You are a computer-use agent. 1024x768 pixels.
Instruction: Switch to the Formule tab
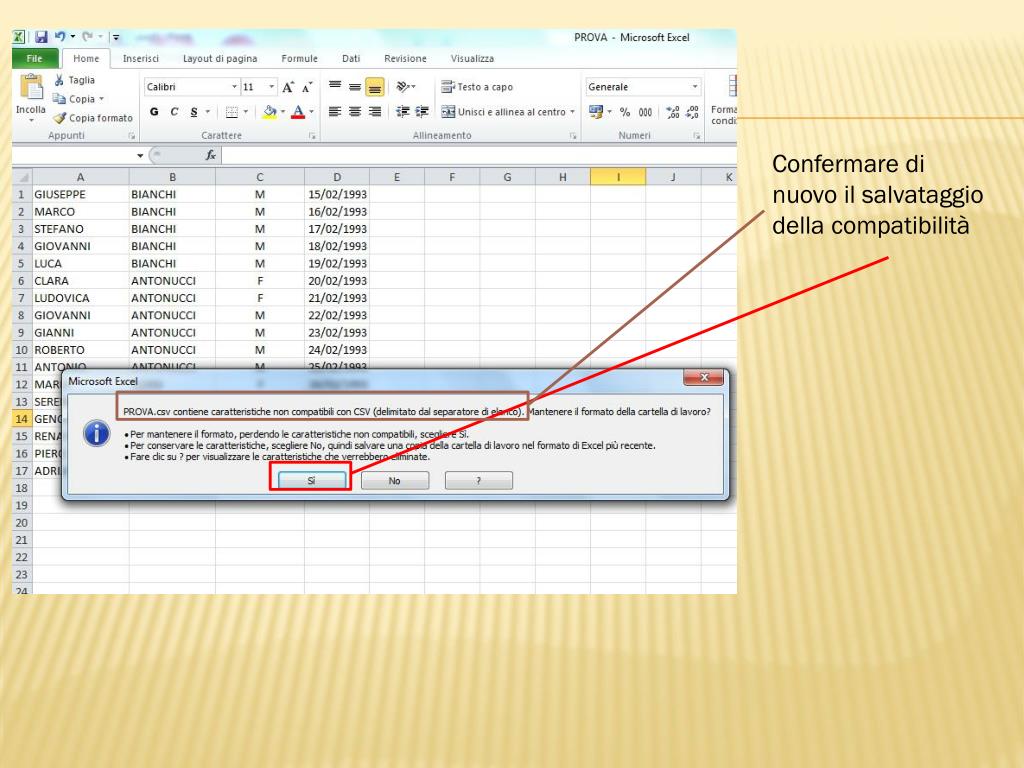(x=299, y=58)
